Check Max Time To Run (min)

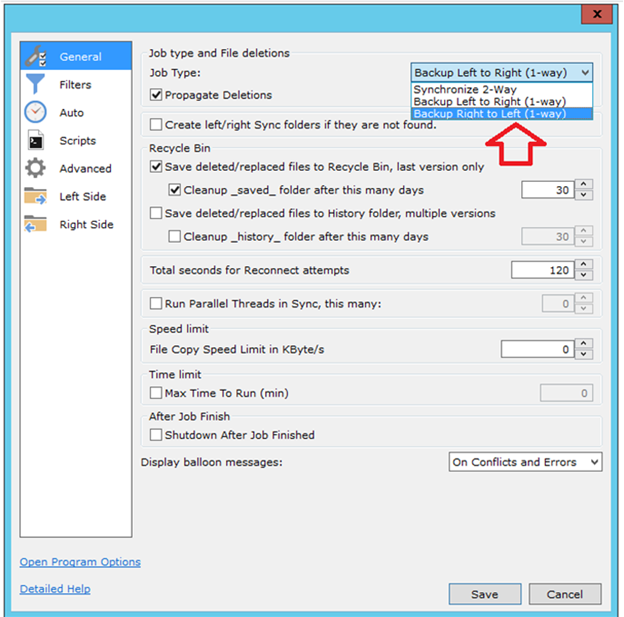click(156, 393)
